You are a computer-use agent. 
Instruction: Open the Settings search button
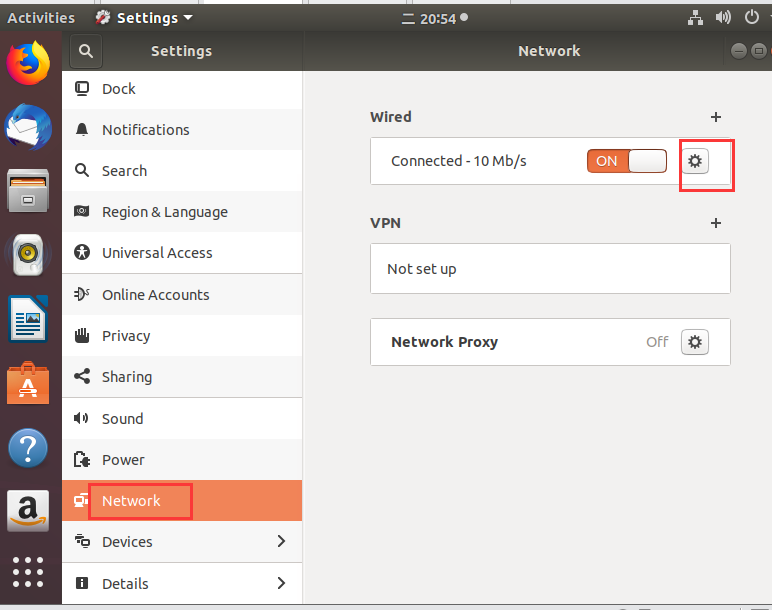pyautogui.click(x=86, y=51)
